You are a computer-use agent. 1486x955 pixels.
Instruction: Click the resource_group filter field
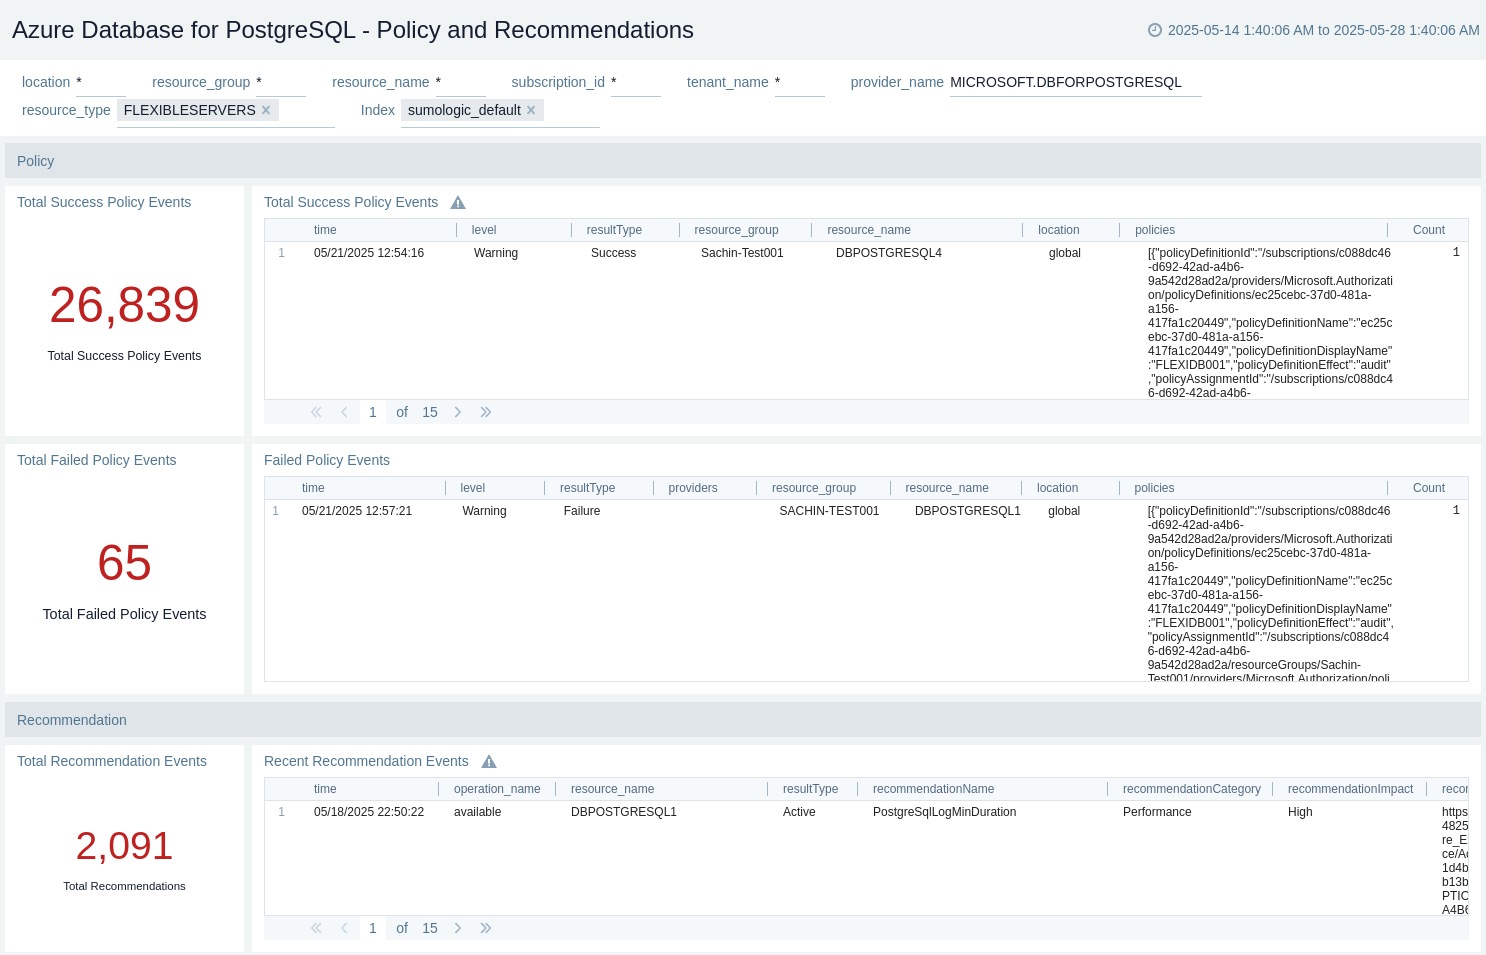[281, 83]
